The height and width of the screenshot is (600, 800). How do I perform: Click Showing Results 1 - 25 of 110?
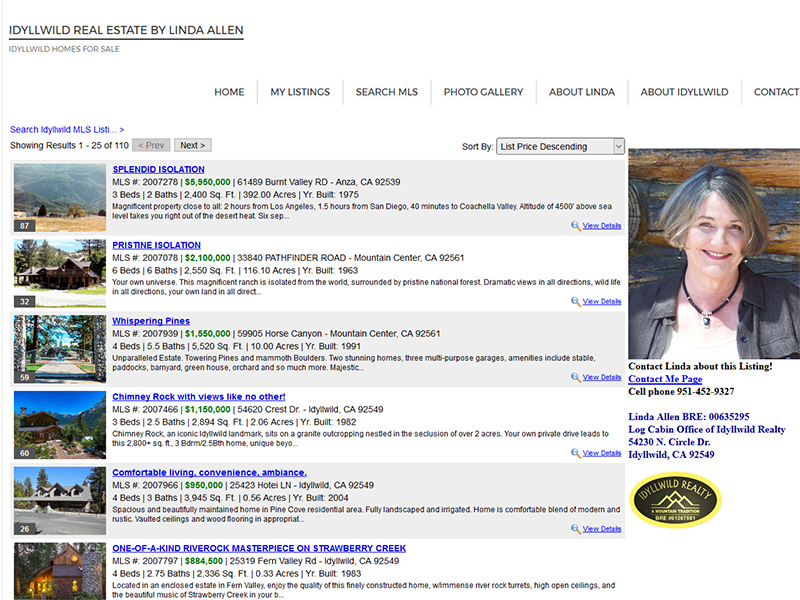click(69, 145)
